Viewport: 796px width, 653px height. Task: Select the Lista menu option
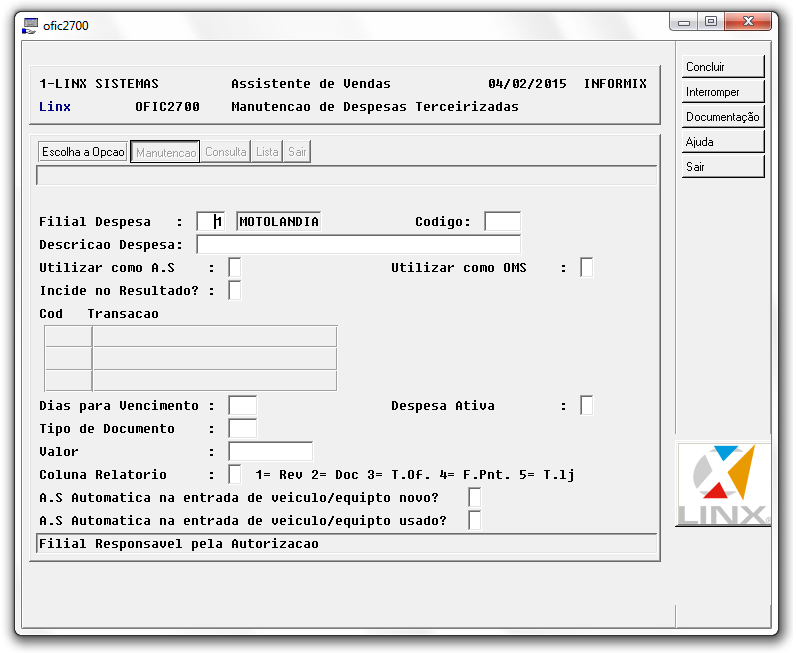click(267, 152)
